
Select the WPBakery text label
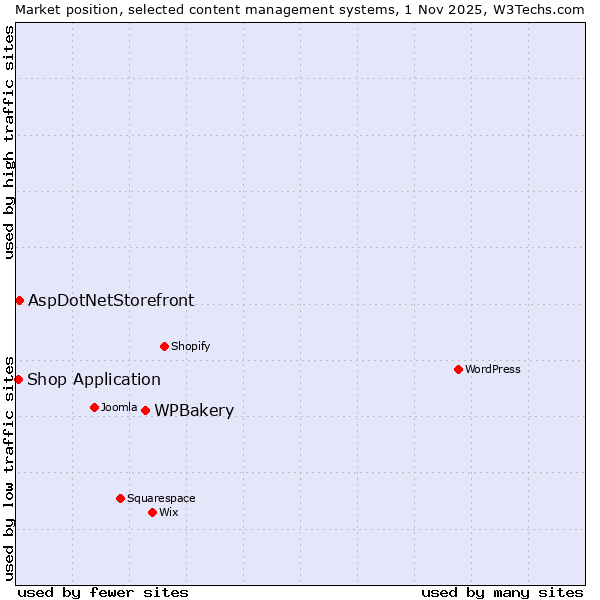(x=194, y=411)
